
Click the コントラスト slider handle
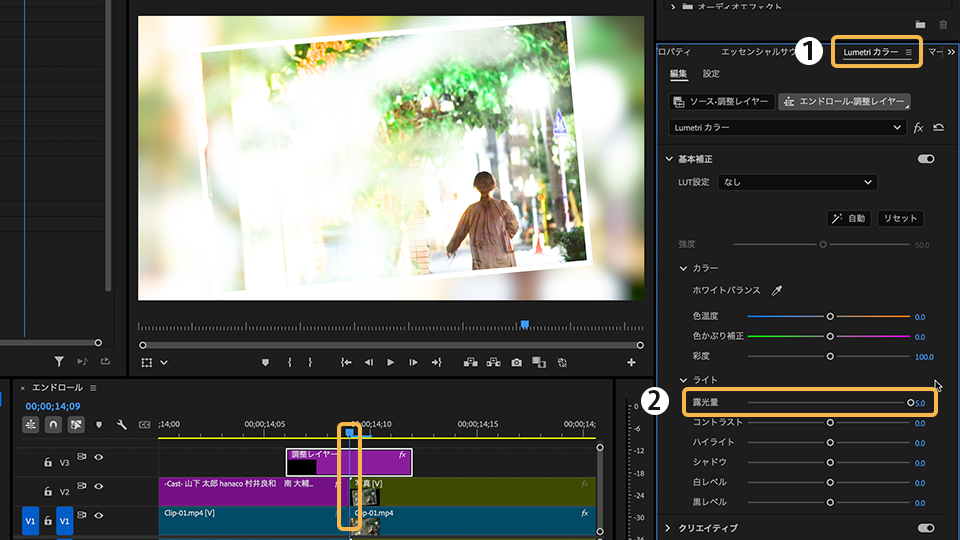tap(830, 422)
